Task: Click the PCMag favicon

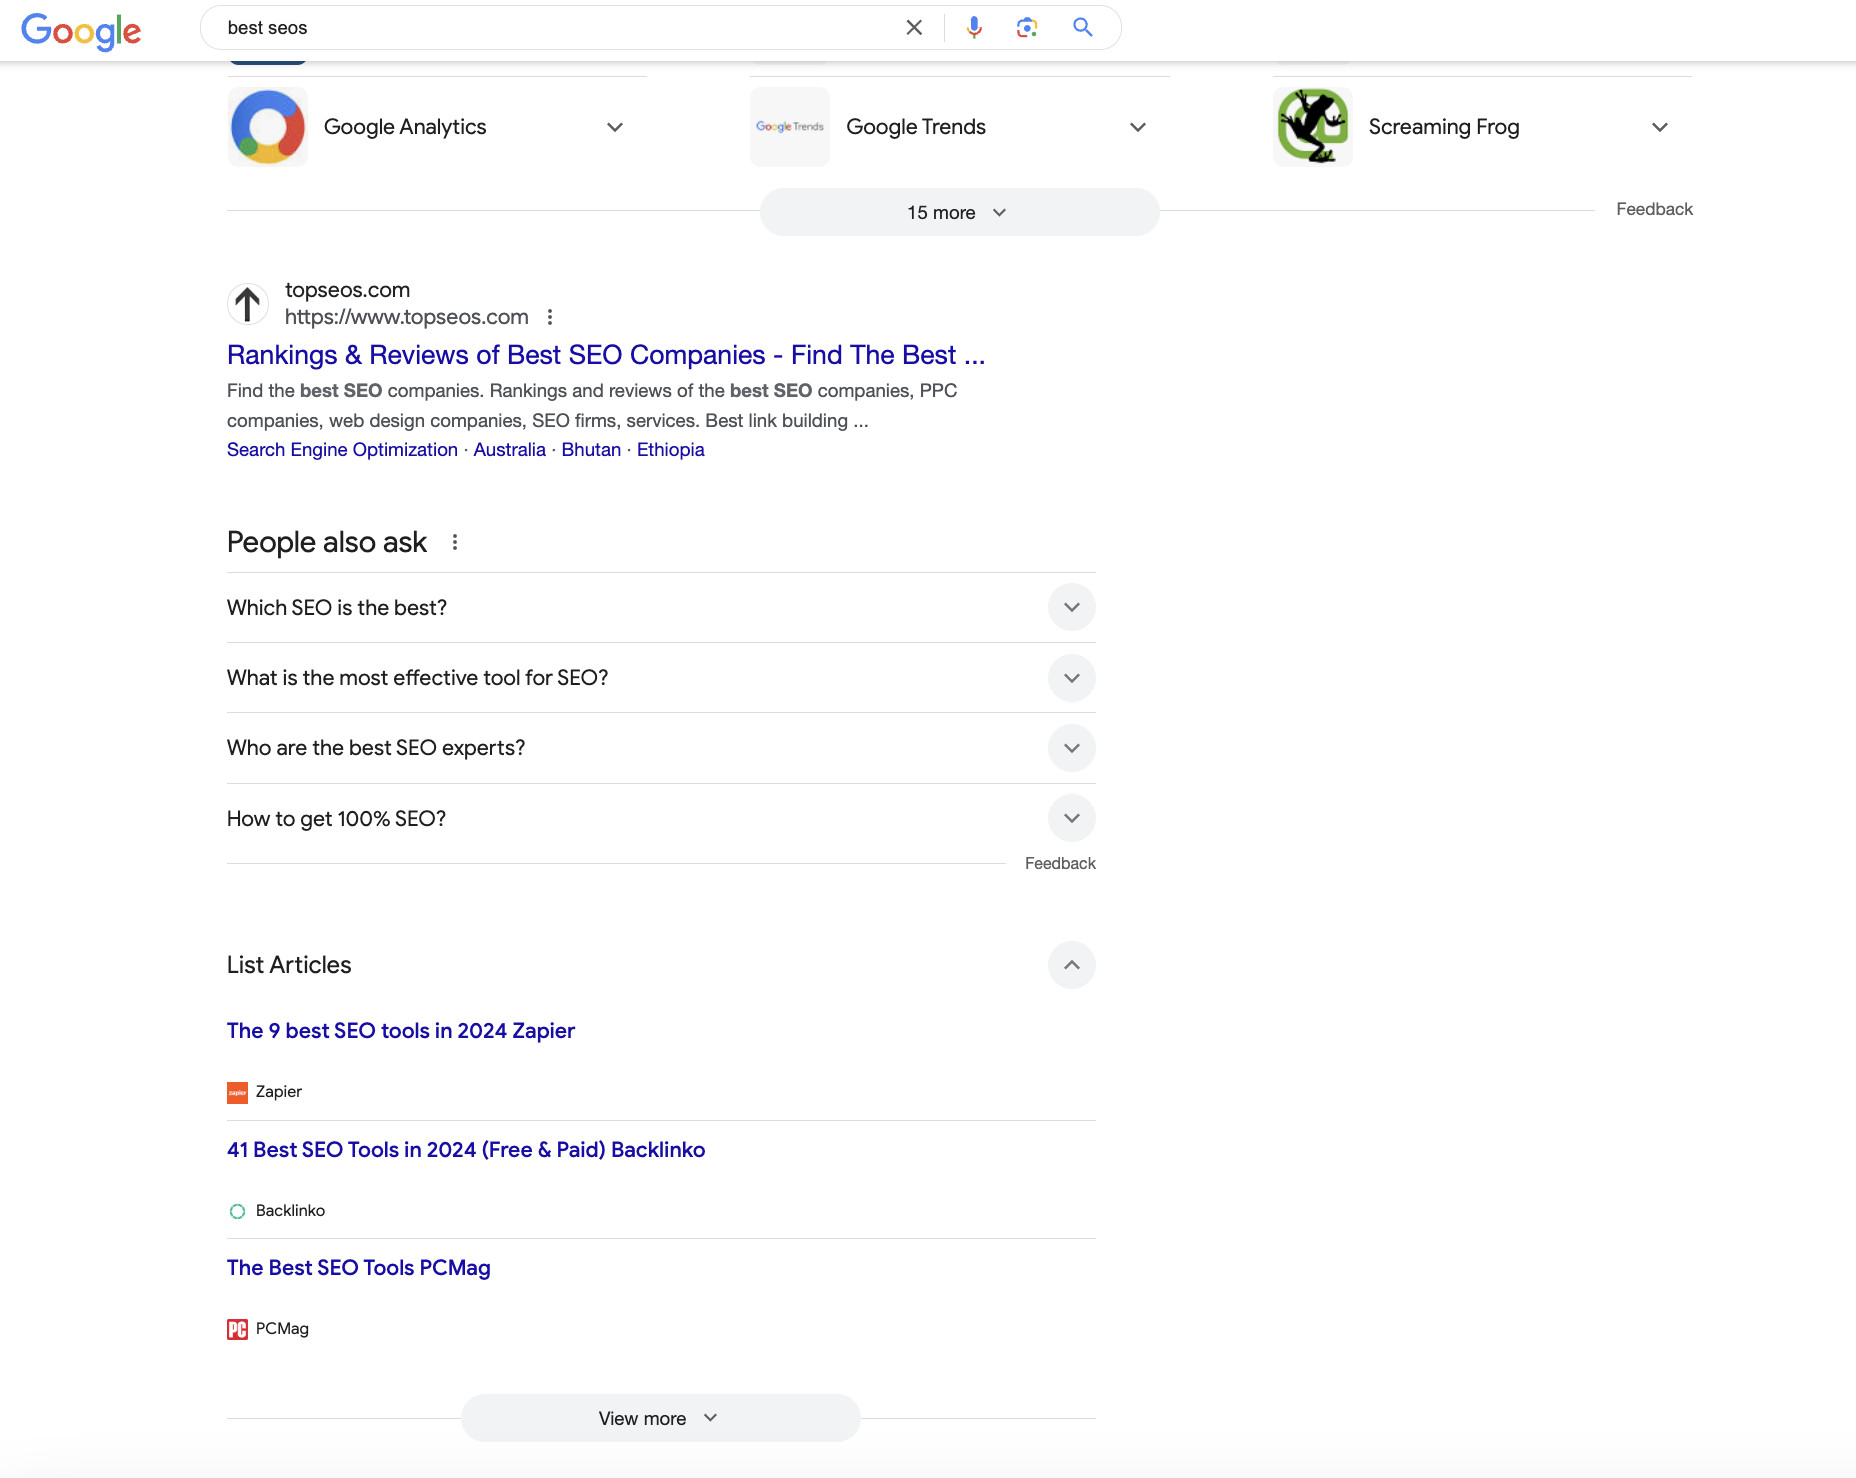Action: [x=236, y=1328]
